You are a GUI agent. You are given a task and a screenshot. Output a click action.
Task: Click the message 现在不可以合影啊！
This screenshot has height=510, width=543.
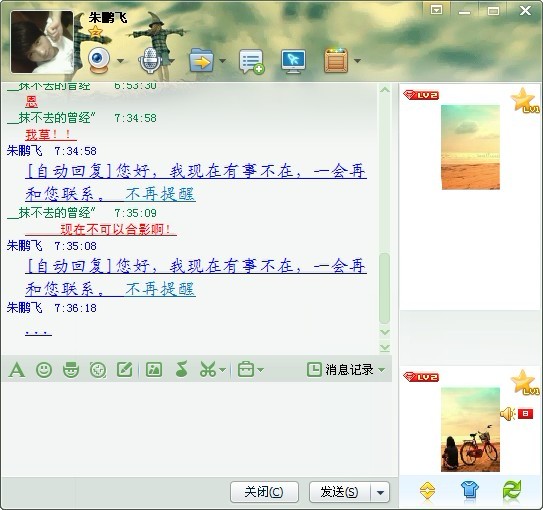[x=116, y=229]
